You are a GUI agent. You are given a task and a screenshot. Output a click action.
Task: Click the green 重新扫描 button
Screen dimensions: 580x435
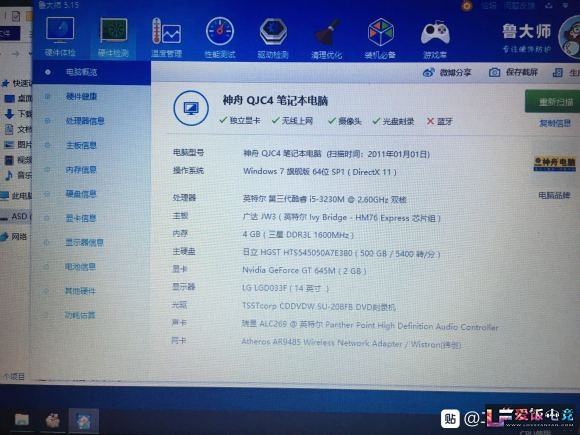click(554, 101)
